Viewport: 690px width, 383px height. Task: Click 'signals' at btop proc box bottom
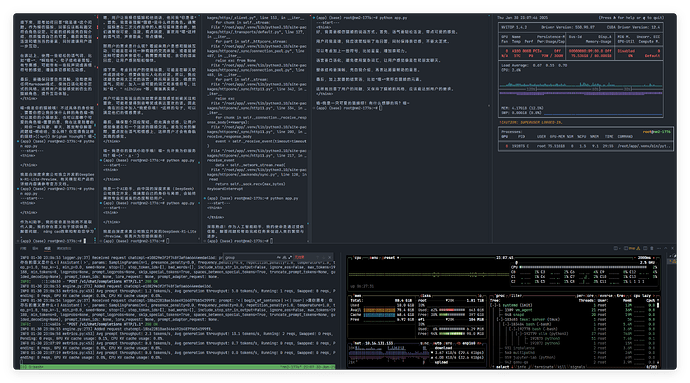[x=578, y=367]
